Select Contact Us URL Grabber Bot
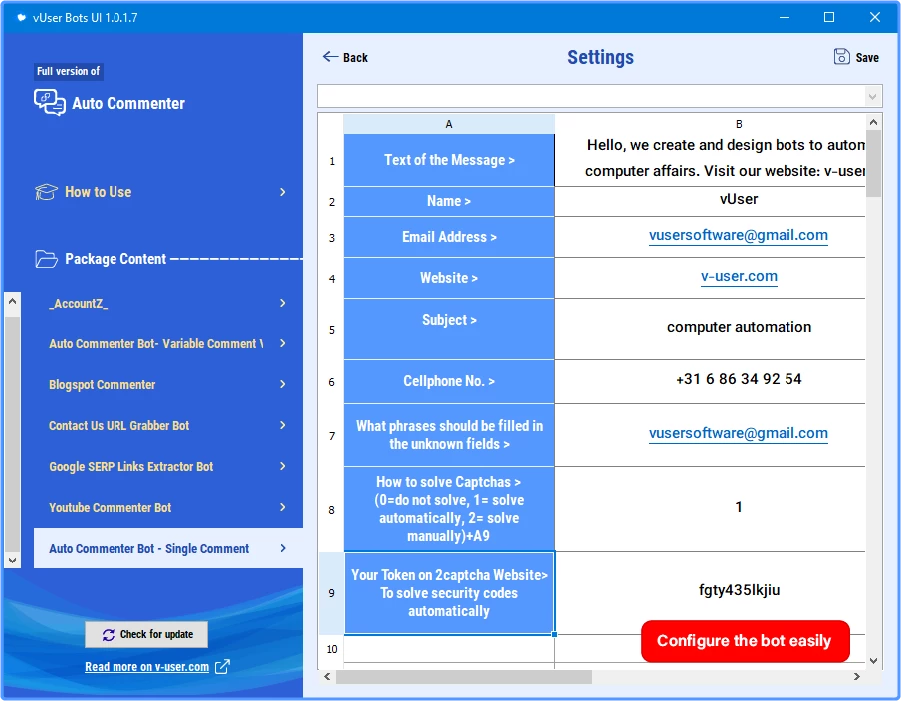This screenshot has width=901, height=701. pos(168,425)
